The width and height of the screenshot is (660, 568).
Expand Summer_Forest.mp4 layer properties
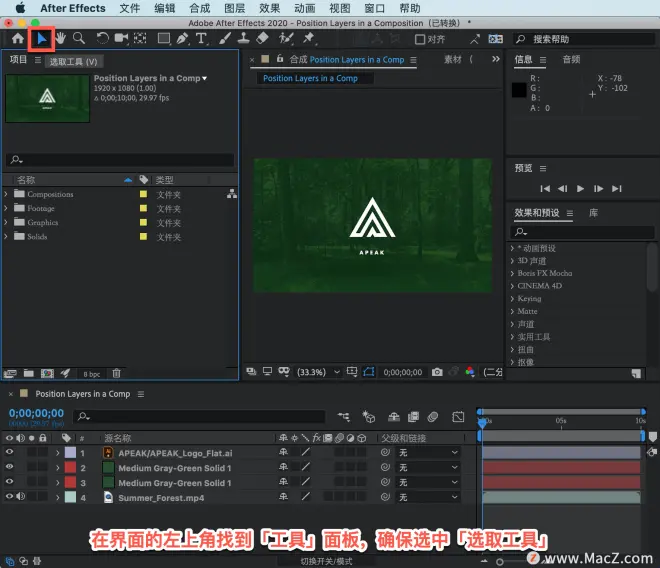point(58,498)
